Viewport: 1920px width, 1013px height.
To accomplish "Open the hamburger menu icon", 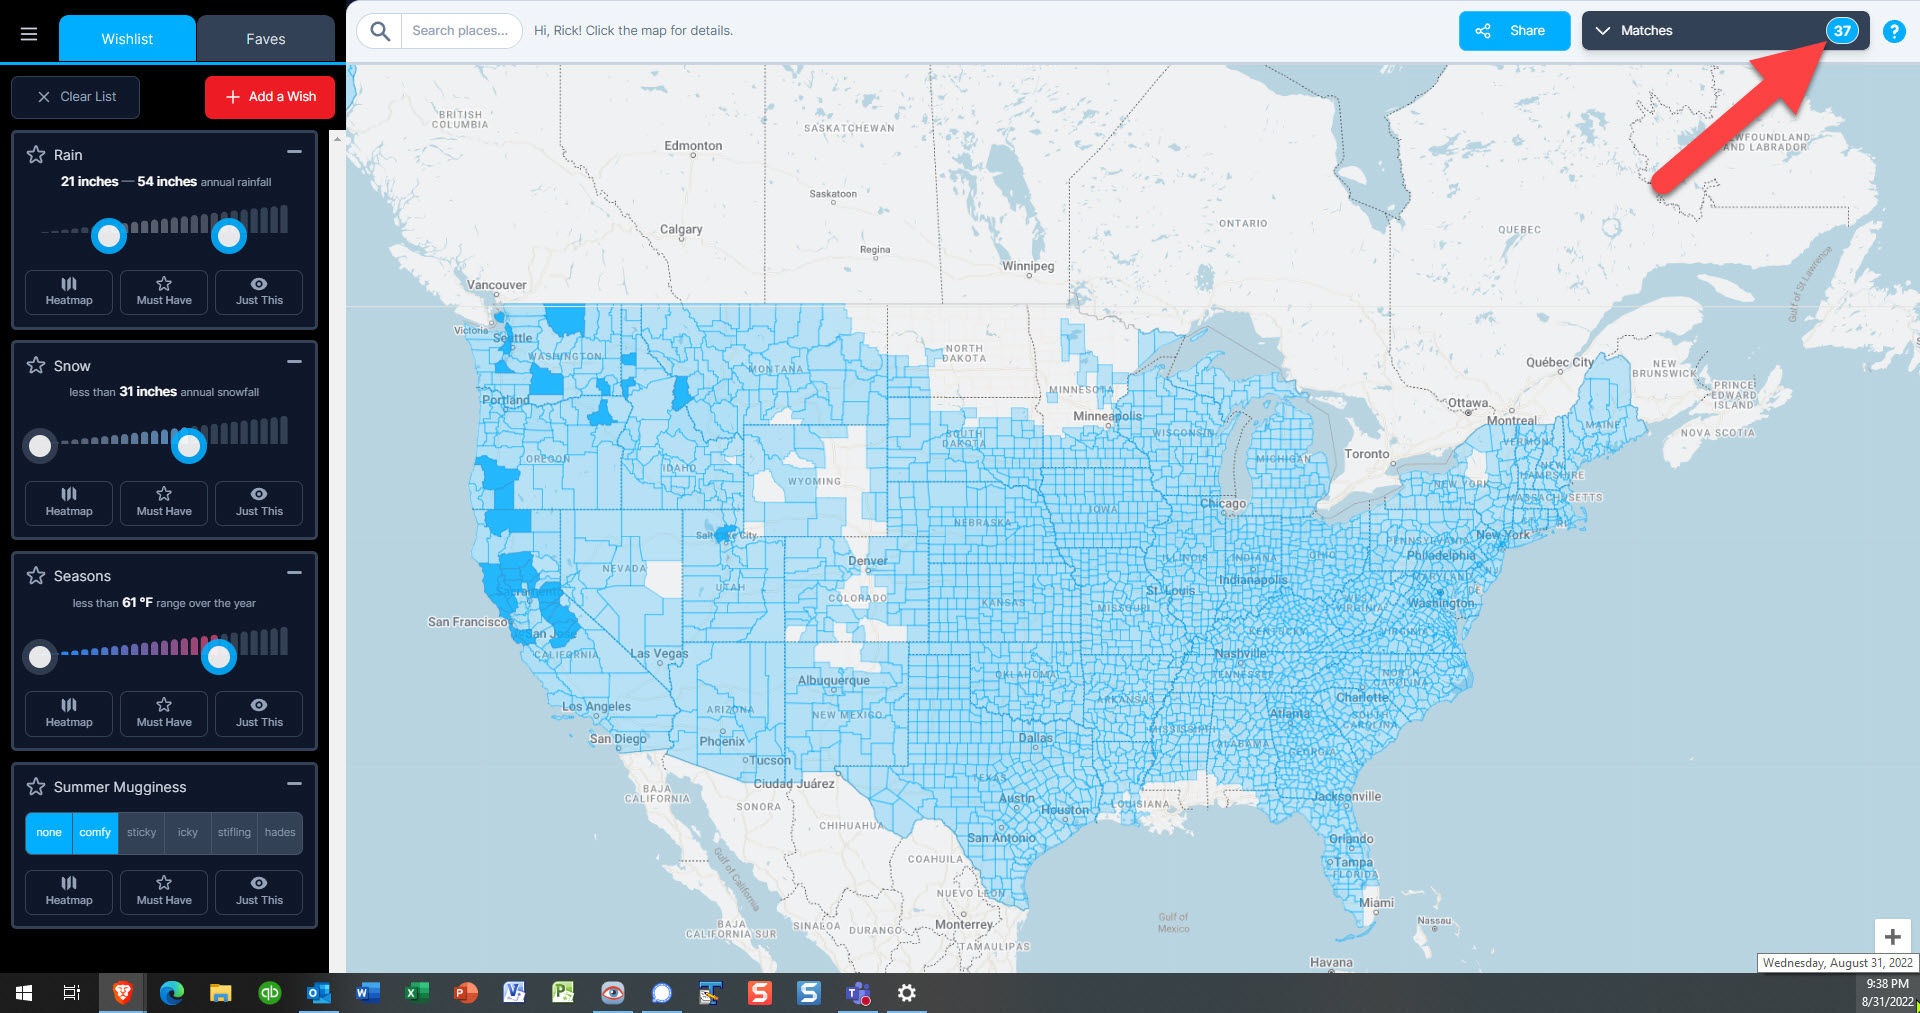I will (x=29, y=35).
